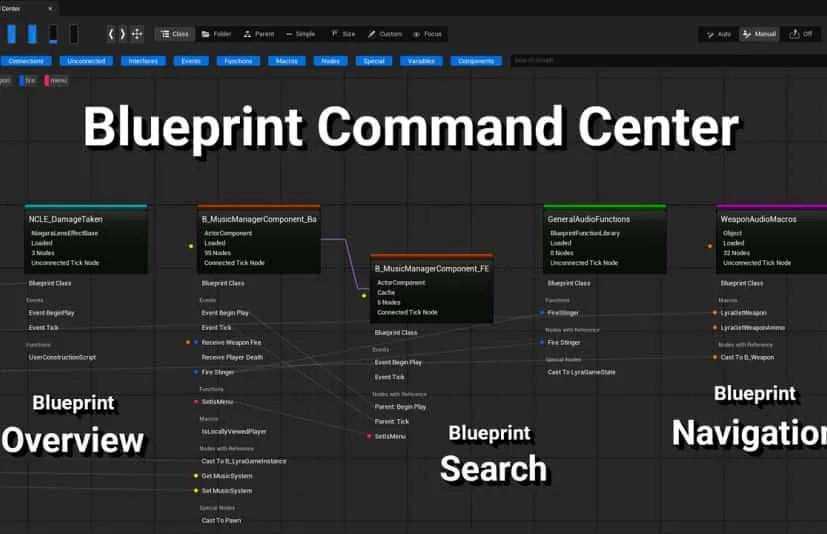
Task: Click 'Event Tick' under B_MusicManagerComponent_FE
Action: 389,377
